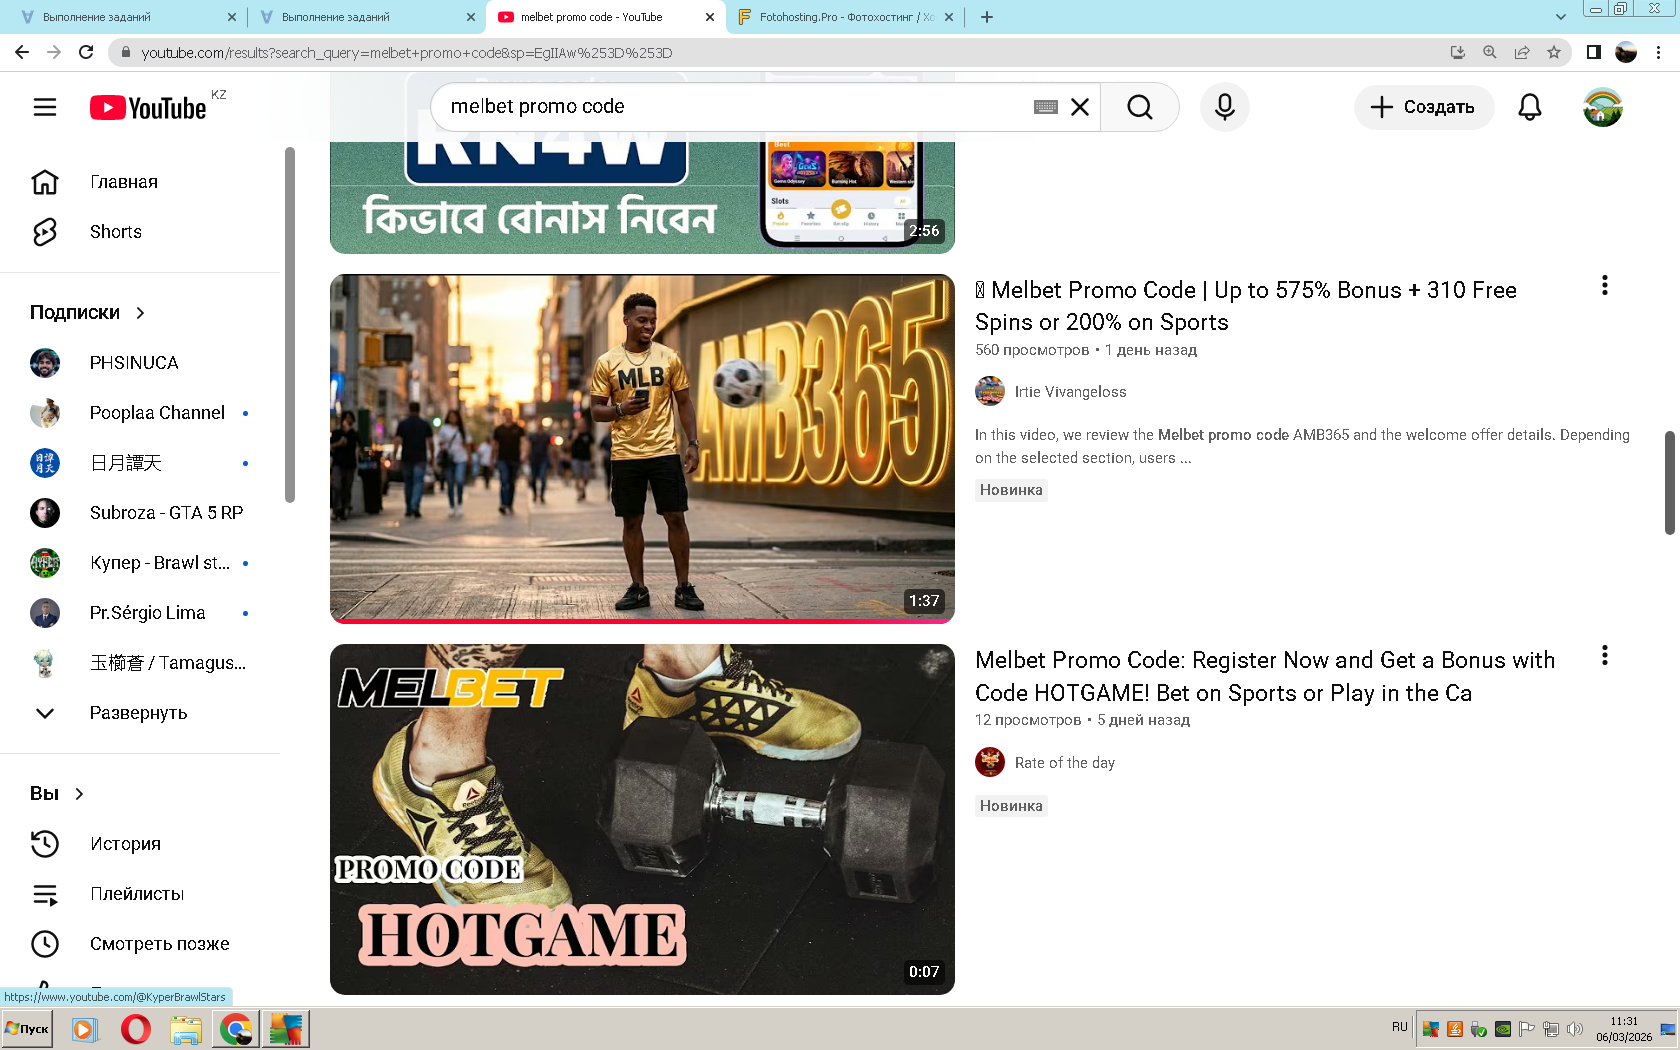Screen dimensions: 1680x1050
Task: Open the Chrome three-dot menu
Action: [1658, 52]
